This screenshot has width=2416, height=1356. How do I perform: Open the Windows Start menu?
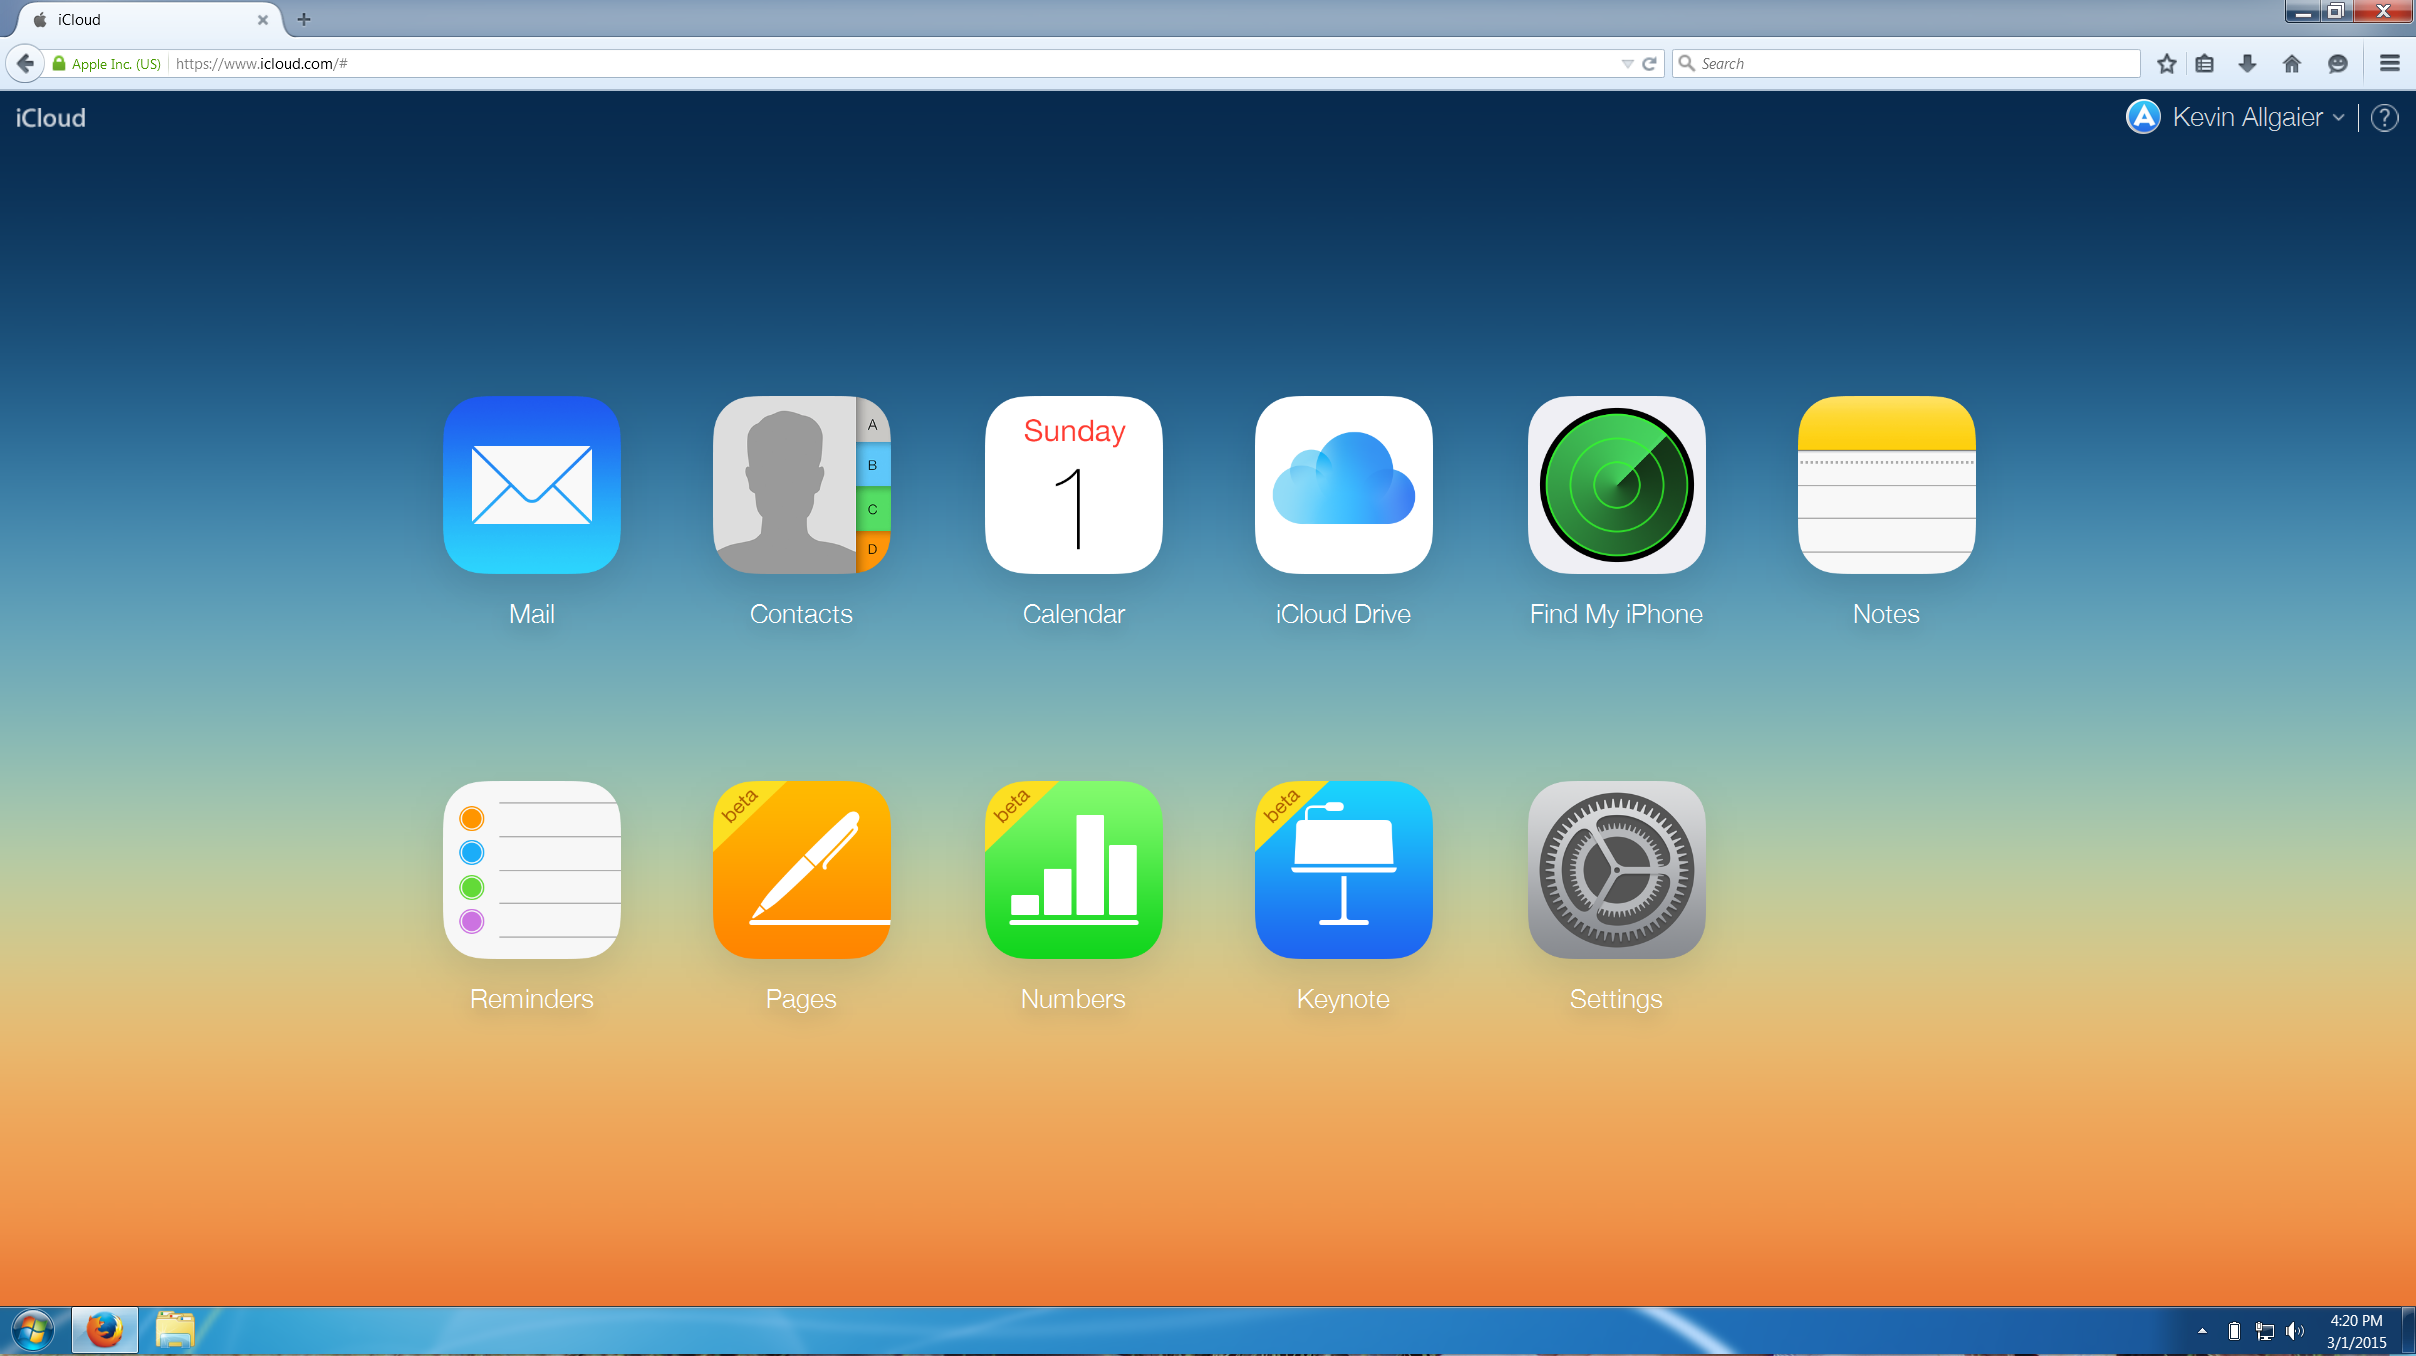coord(33,1331)
